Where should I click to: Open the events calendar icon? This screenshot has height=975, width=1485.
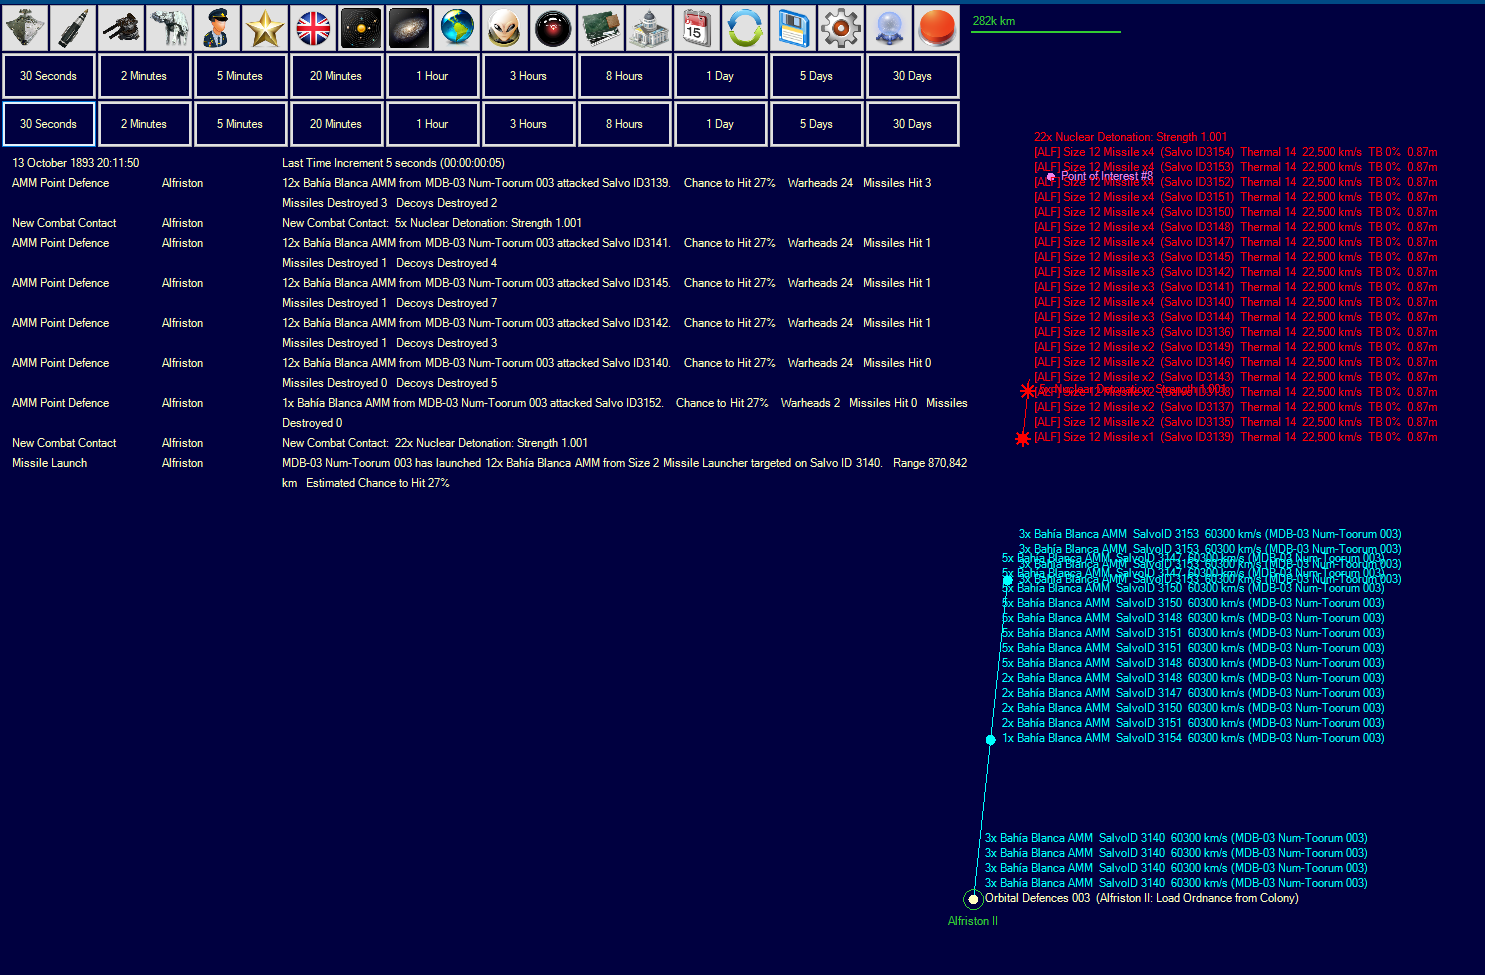point(697,28)
